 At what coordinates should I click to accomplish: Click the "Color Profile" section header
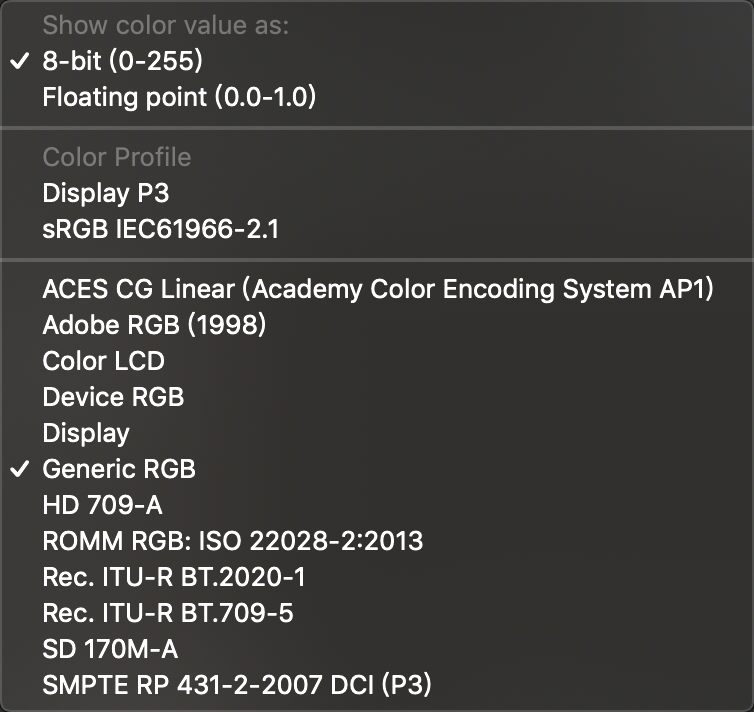pos(116,157)
